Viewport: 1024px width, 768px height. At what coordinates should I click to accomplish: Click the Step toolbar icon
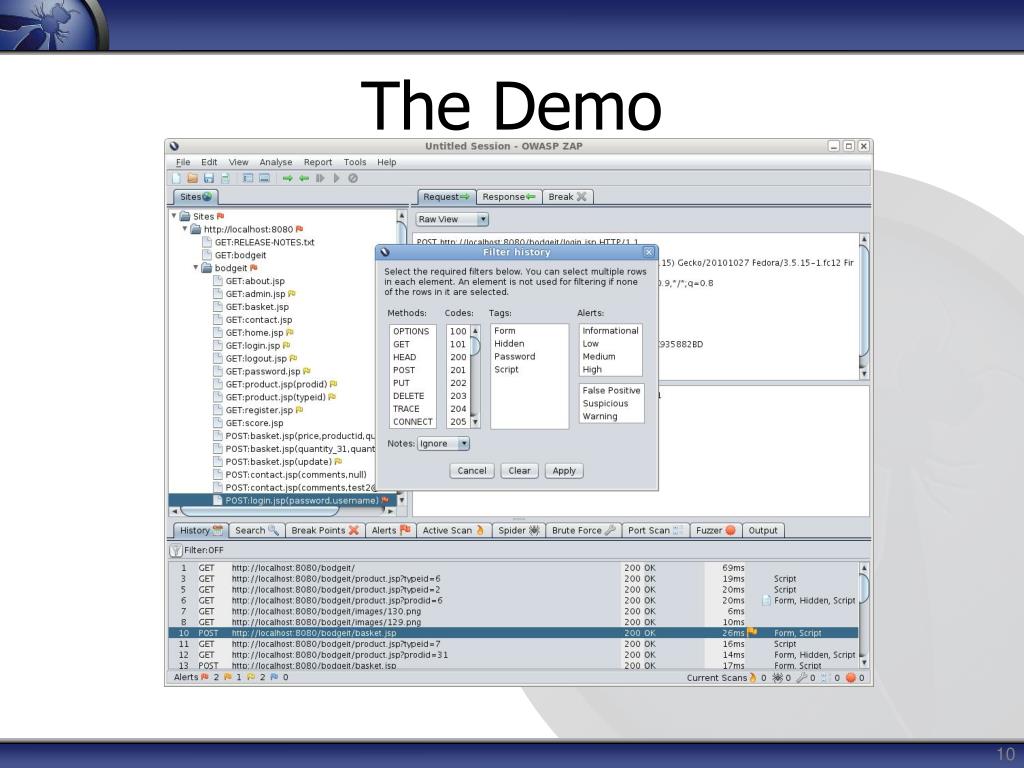point(320,178)
